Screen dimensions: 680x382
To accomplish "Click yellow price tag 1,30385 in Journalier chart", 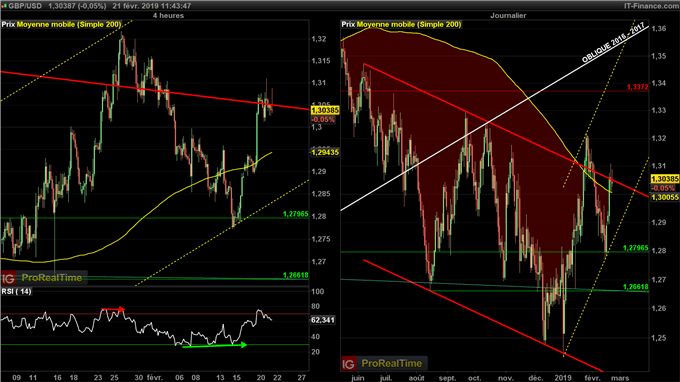I will (665, 179).
